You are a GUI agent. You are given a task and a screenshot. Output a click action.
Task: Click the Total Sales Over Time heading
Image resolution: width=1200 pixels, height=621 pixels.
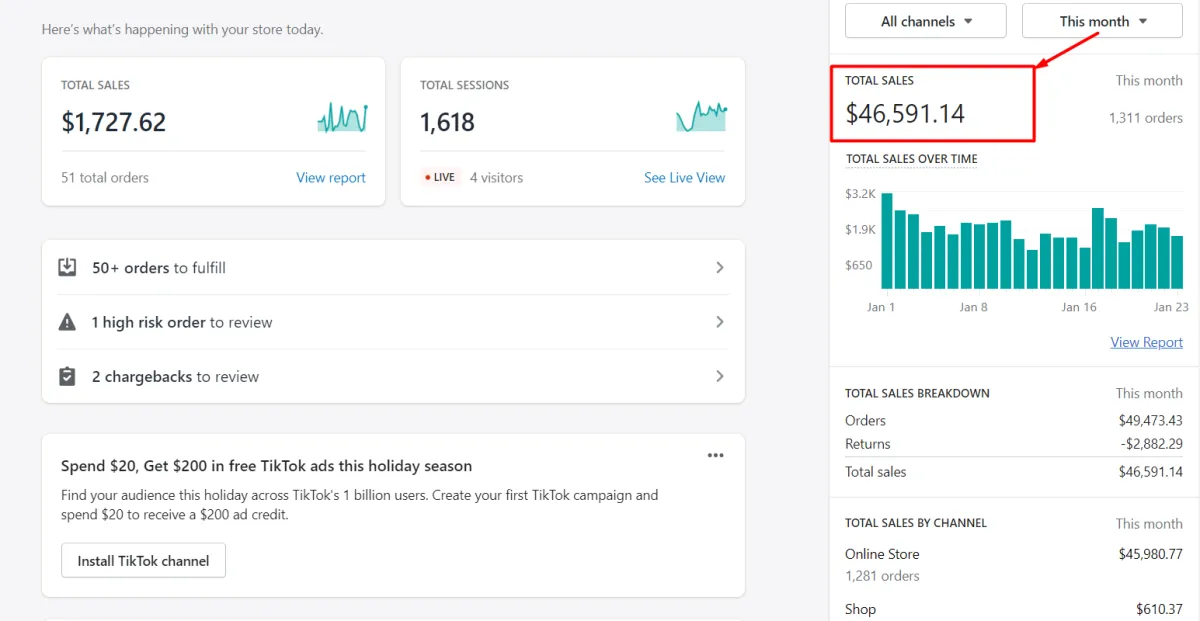point(911,159)
